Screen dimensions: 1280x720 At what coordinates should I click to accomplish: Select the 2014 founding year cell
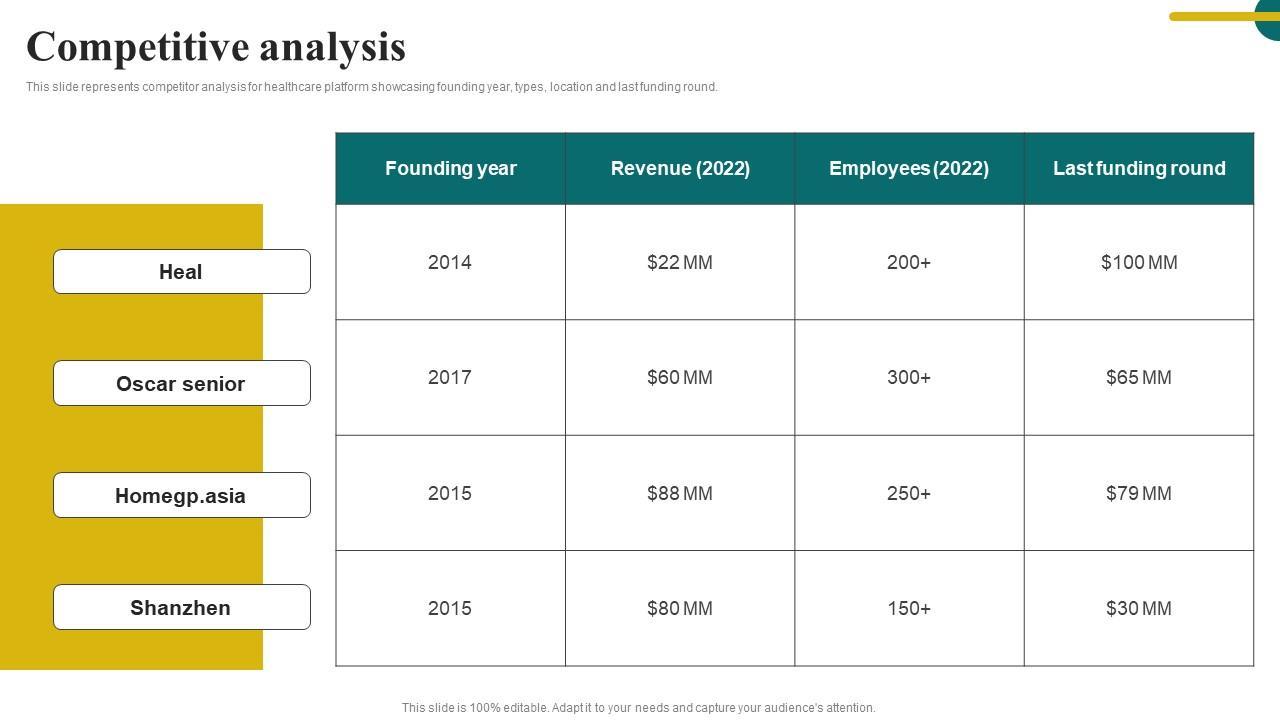pyautogui.click(x=450, y=262)
